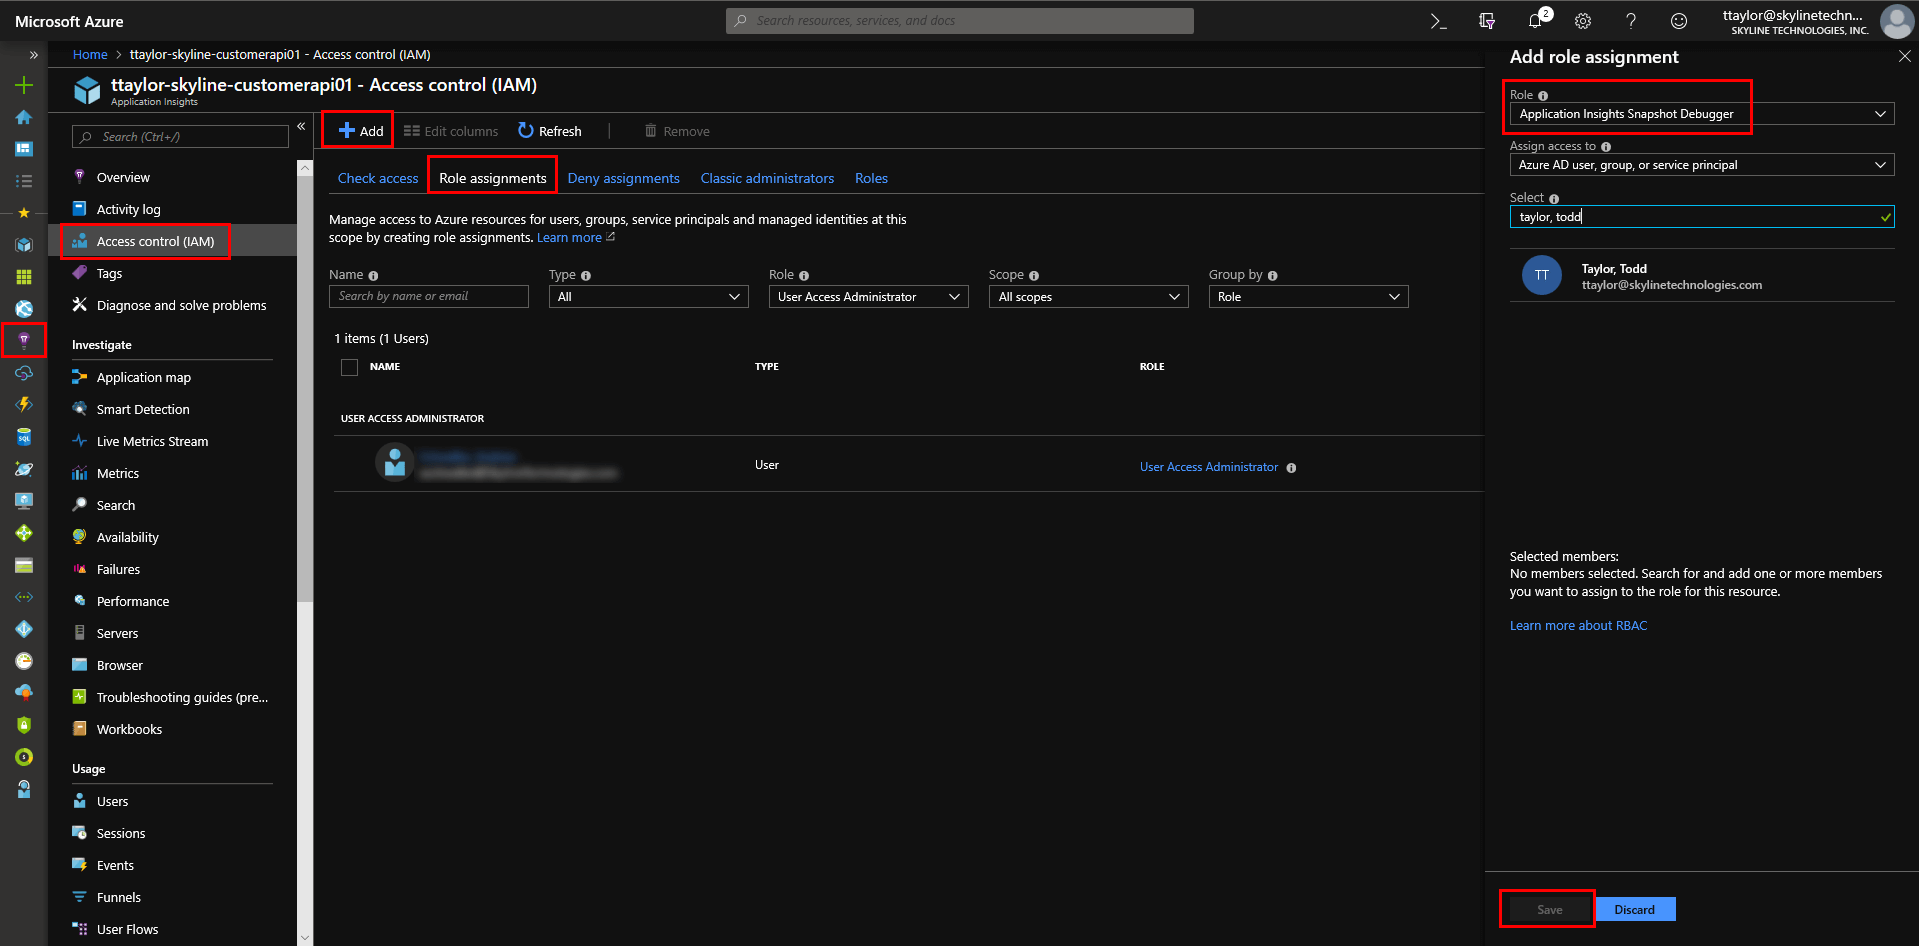Viewport: 1919px width, 946px height.
Task: Open the Learn more link in description
Action: pyautogui.click(x=569, y=238)
